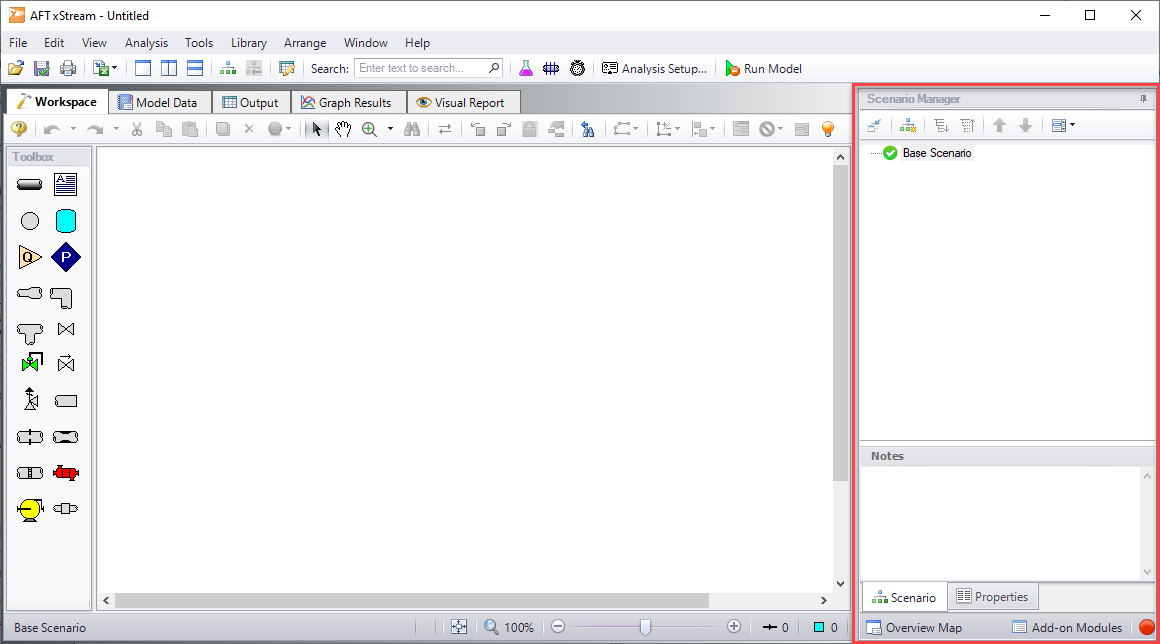This screenshot has width=1160, height=644.
Task: Select the red Heat Exchanger junction
Action: pyautogui.click(x=66, y=472)
